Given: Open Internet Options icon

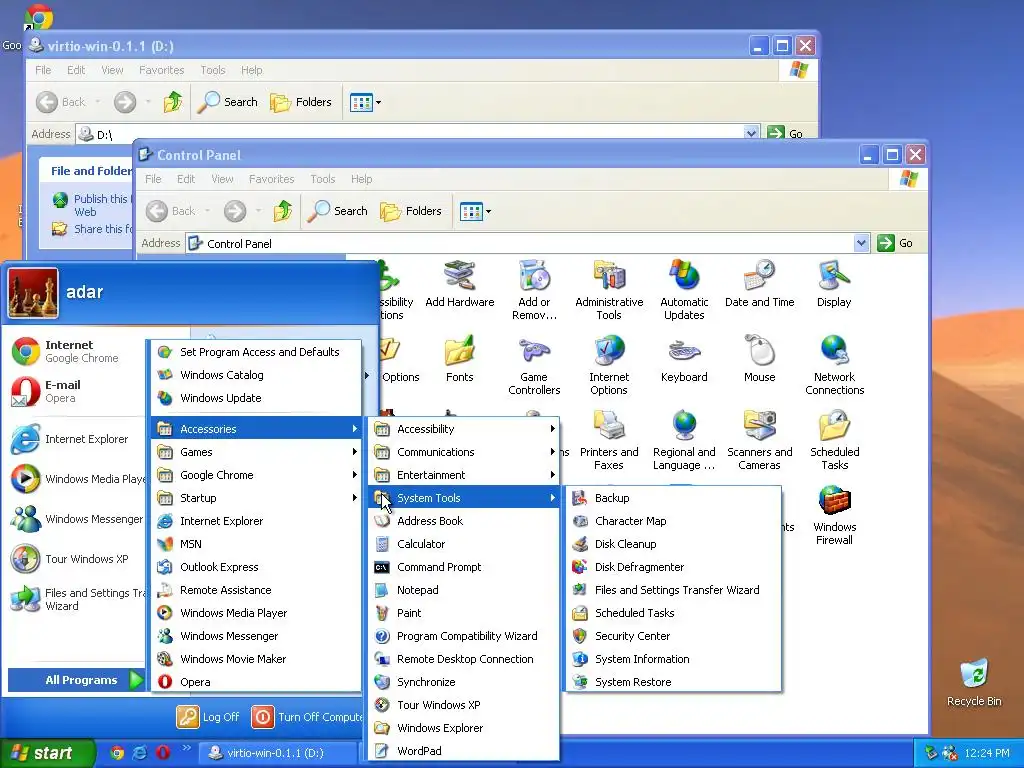Looking at the screenshot, I should [x=609, y=366].
